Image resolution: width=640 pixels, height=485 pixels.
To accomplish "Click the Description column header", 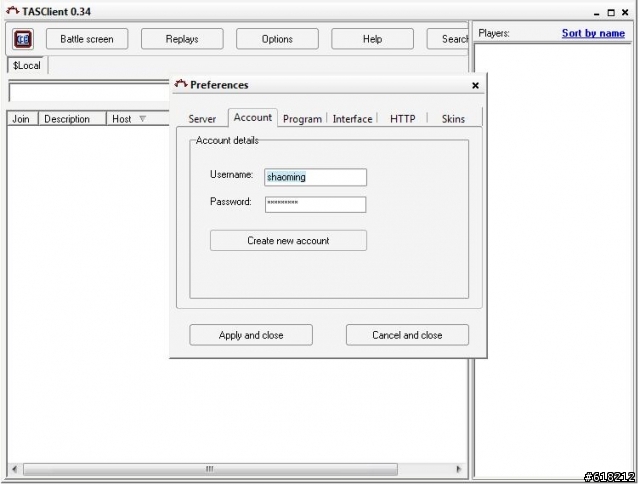I will 72,119.
